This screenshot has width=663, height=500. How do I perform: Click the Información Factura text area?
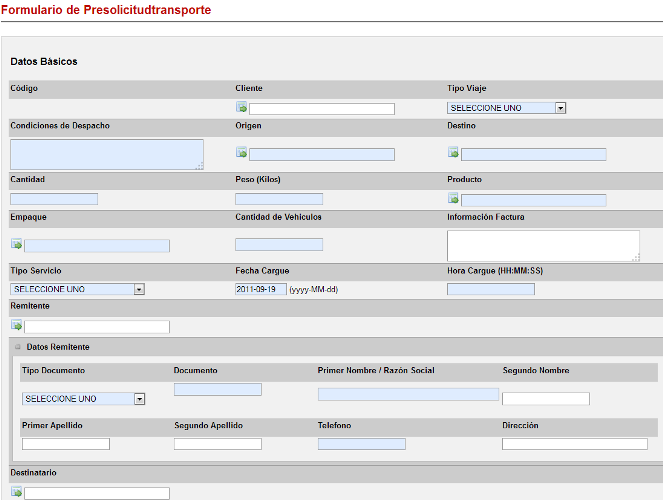click(542, 245)
